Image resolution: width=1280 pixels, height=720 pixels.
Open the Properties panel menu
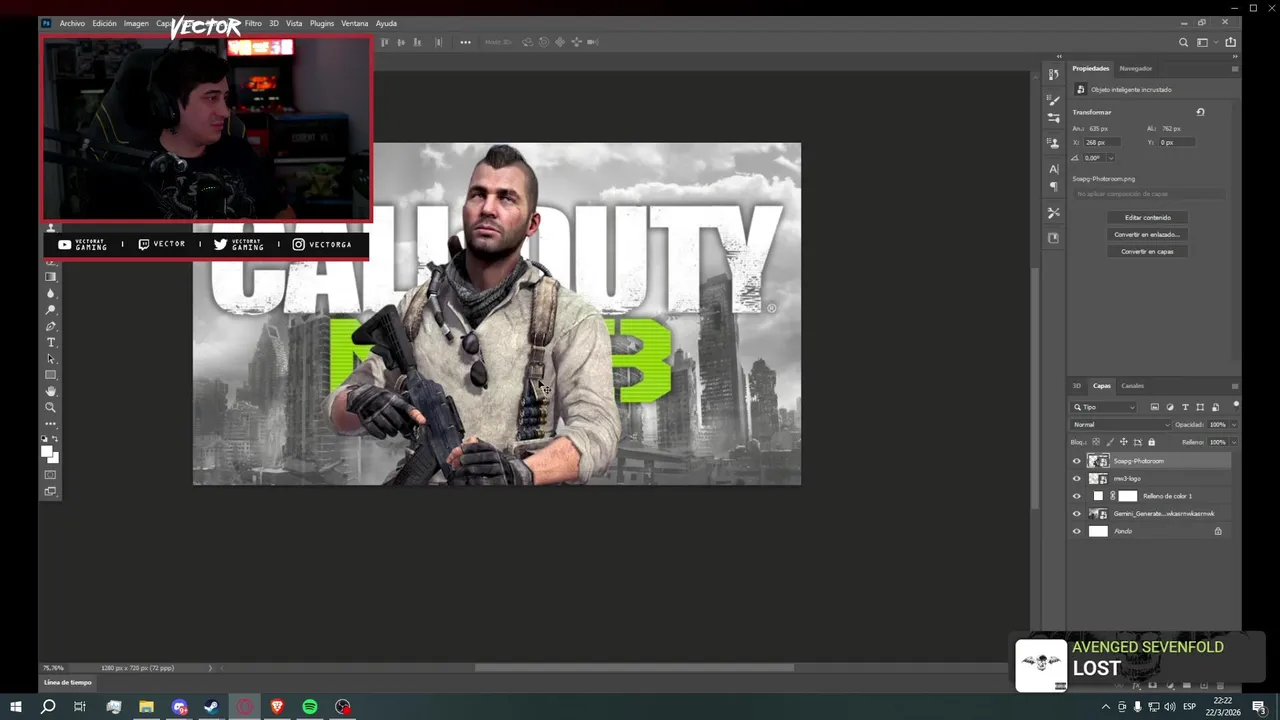1234,69
